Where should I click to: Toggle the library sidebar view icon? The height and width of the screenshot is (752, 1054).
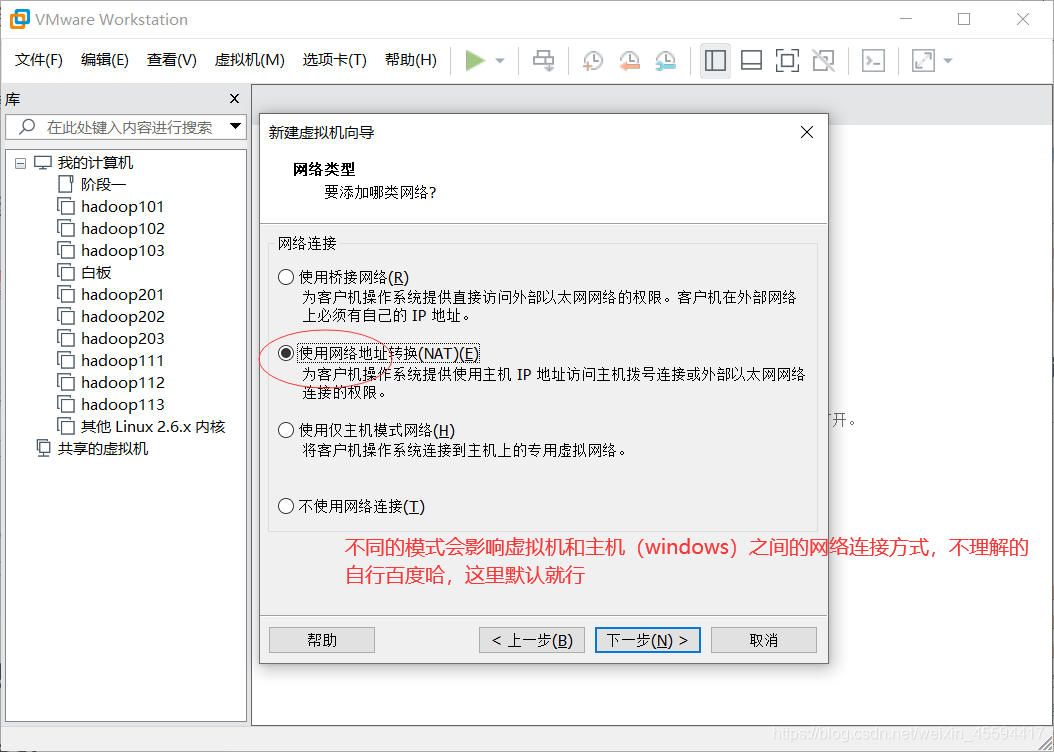coord(715,60)
